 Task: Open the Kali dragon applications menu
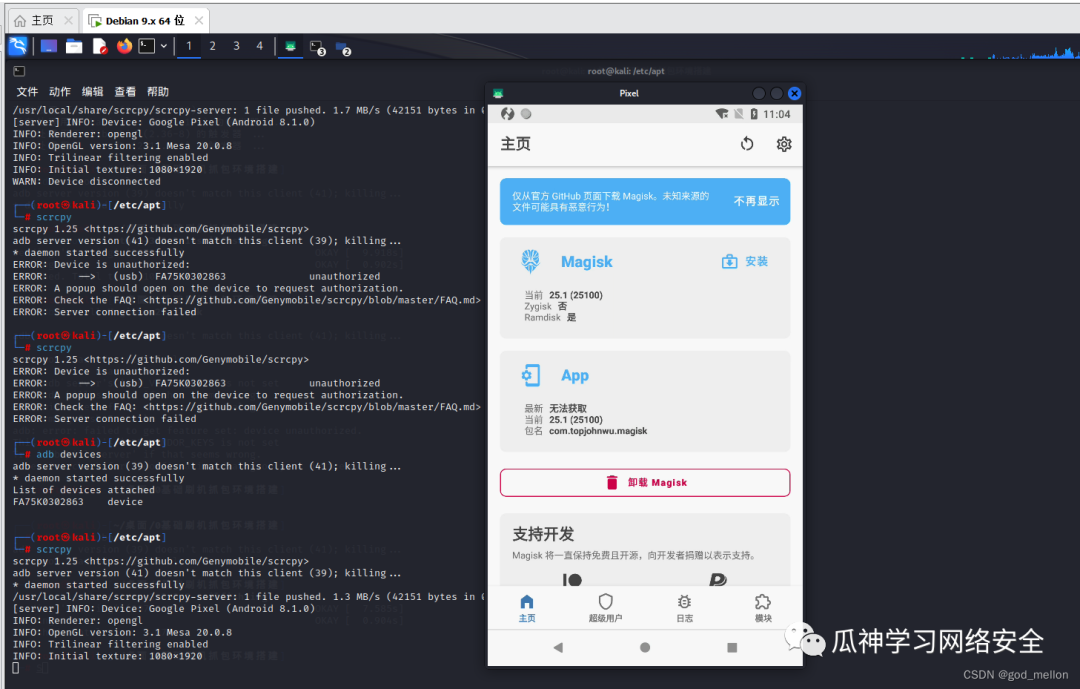click(18, 46)
